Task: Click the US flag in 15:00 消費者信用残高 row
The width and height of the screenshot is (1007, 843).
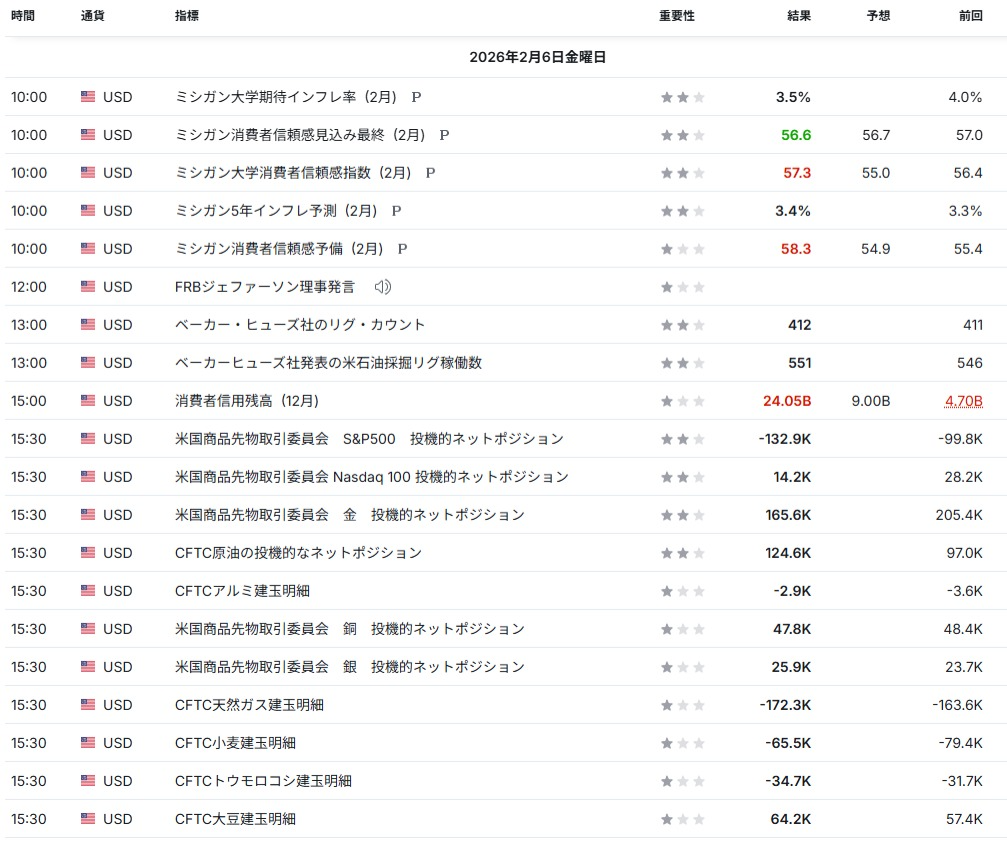Action: pos(88,401)
